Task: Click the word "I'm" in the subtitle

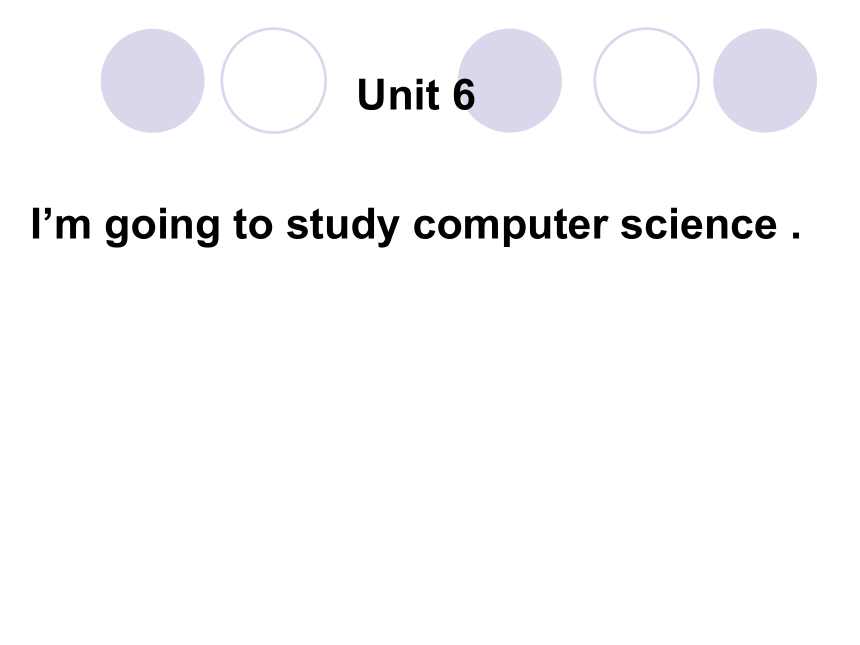Action: tap(61, 224)
